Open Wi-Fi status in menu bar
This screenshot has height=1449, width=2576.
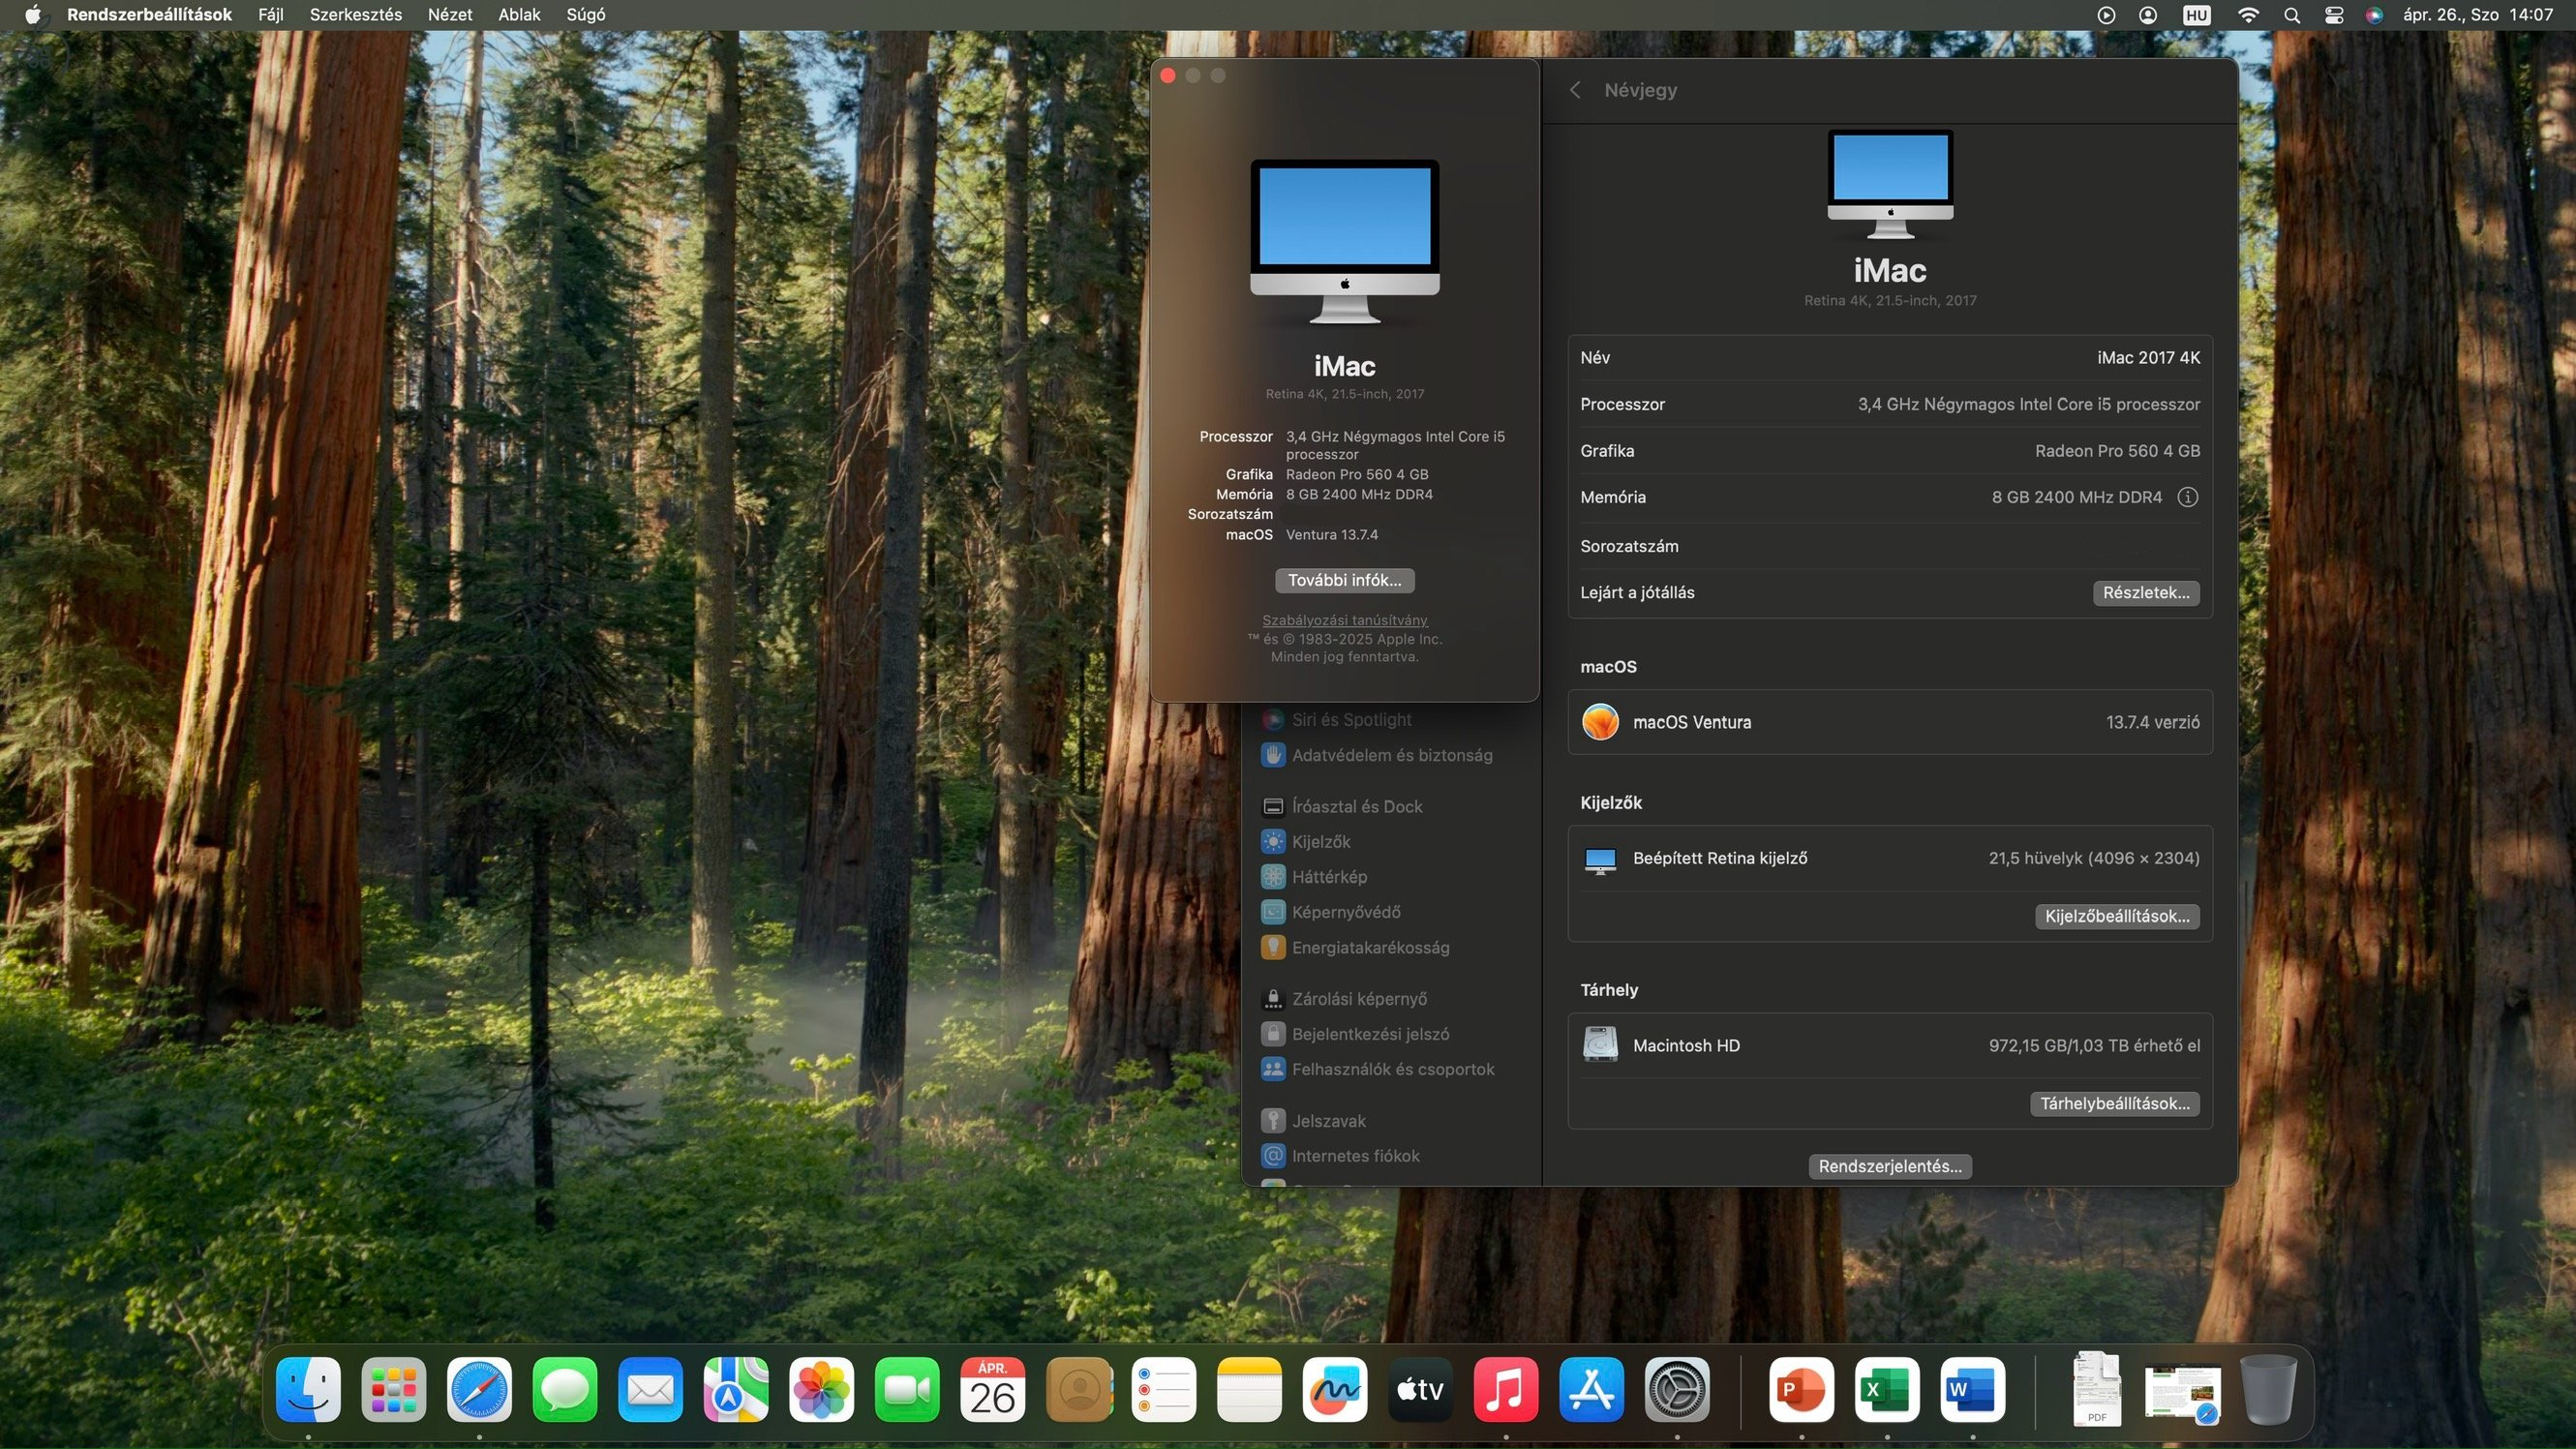(2248, 15)
